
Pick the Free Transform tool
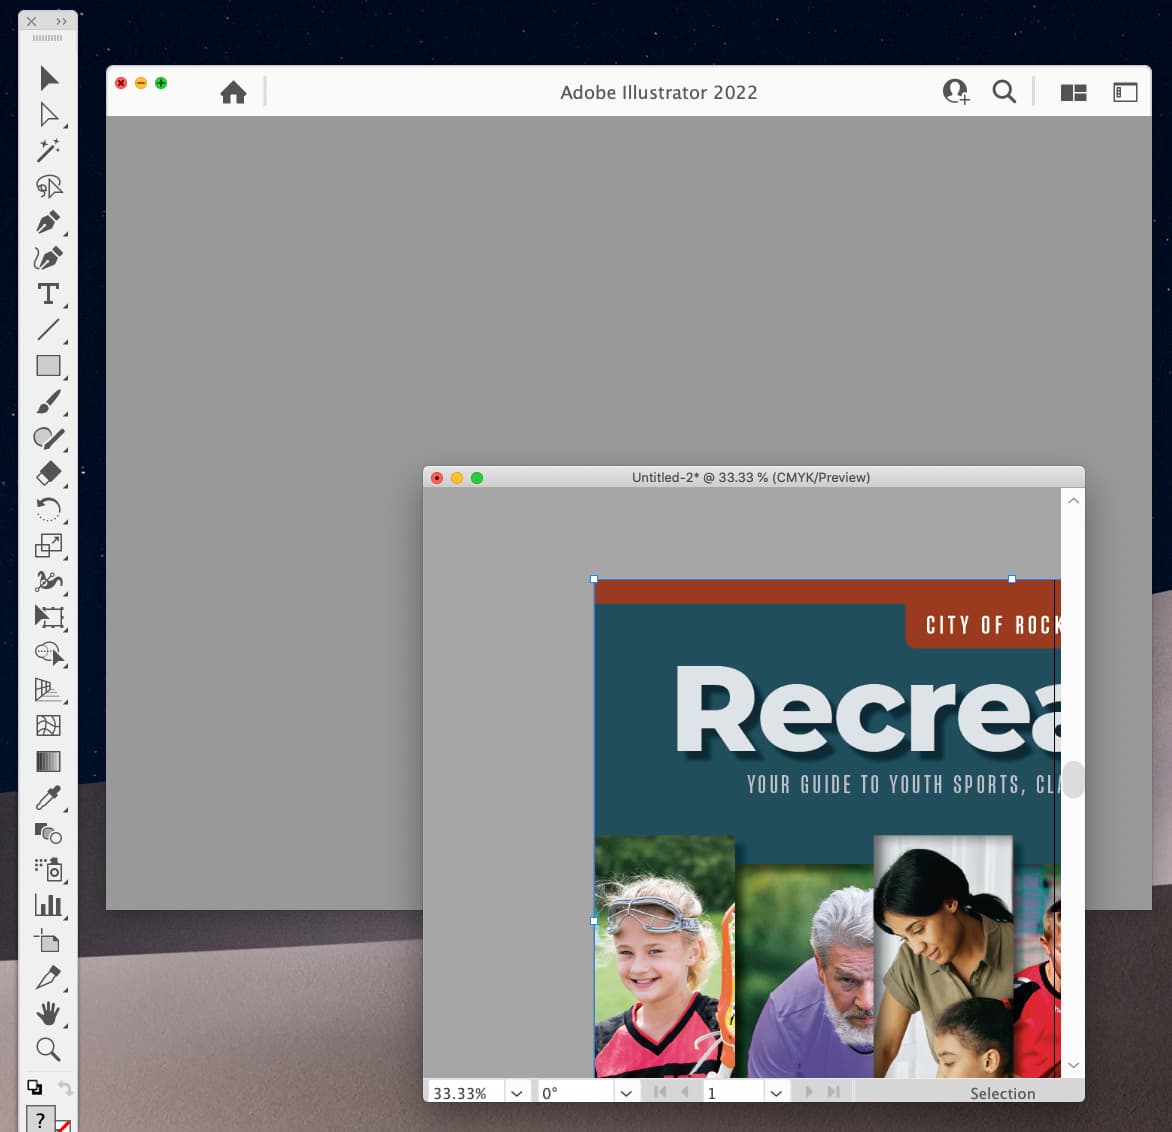(x=49, y=617)
